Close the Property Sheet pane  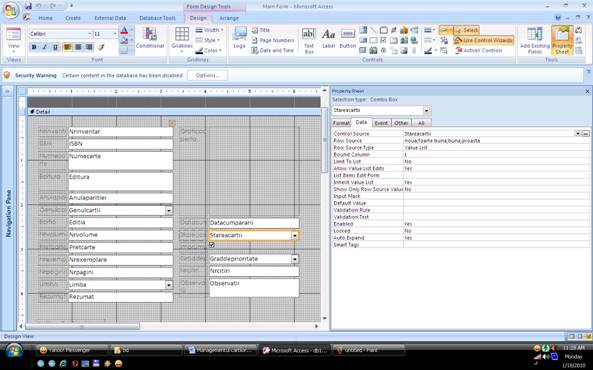587,91
